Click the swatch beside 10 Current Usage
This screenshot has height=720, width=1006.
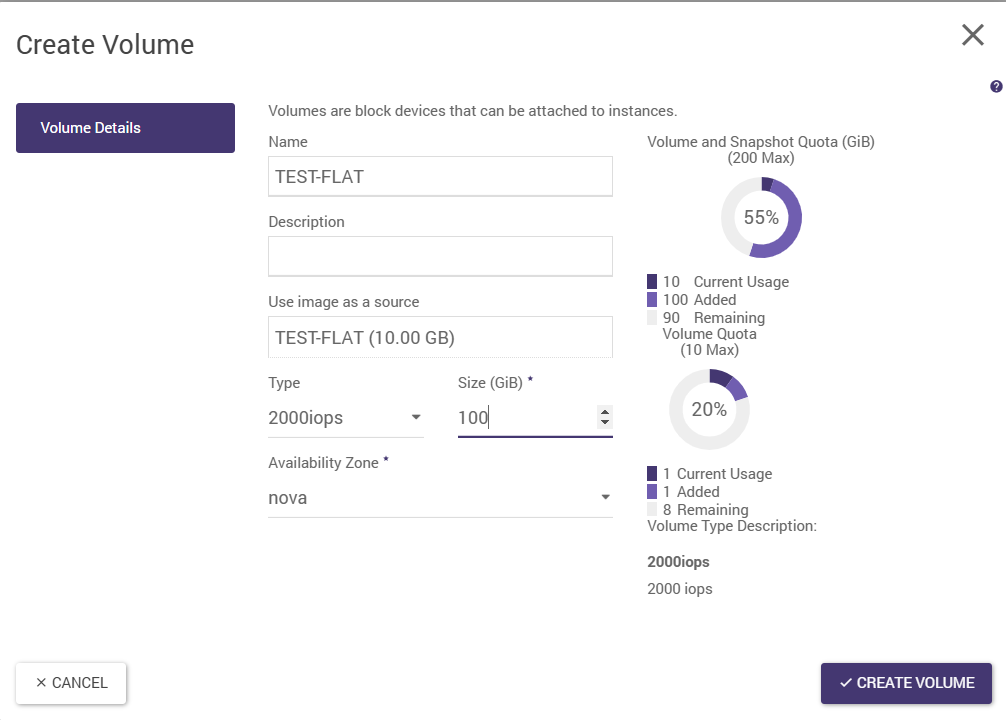tap(652, 282)
